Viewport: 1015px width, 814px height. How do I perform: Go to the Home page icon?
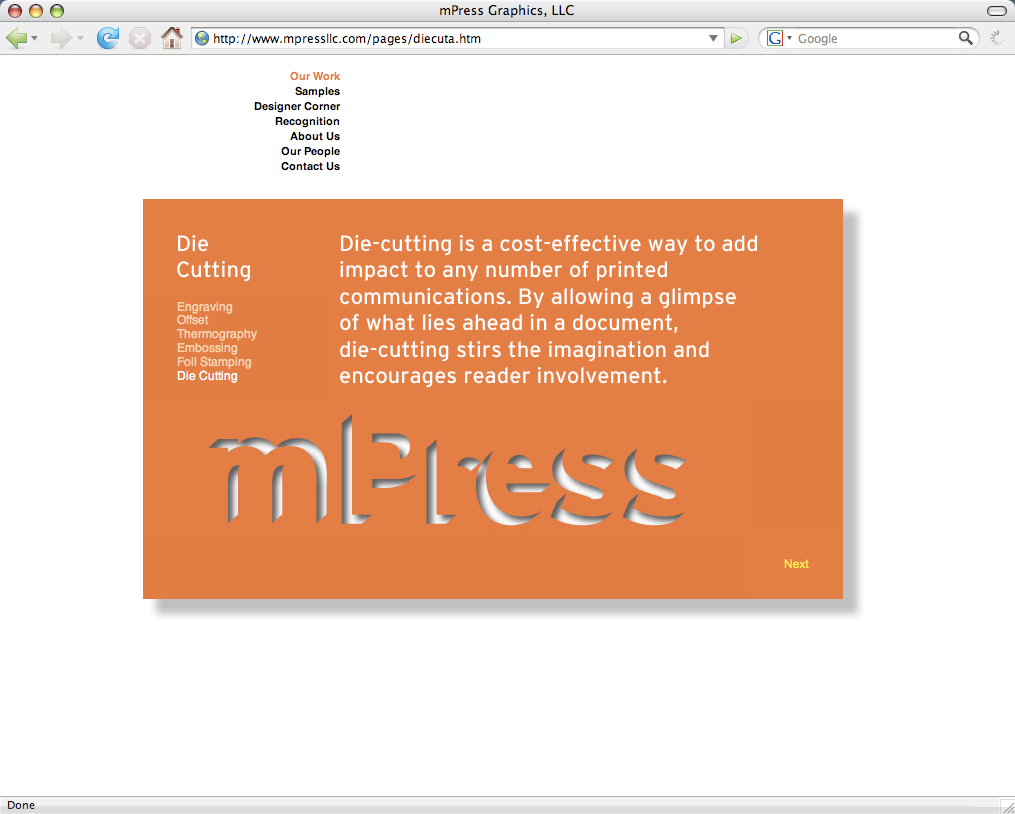[x=172, y=38]
